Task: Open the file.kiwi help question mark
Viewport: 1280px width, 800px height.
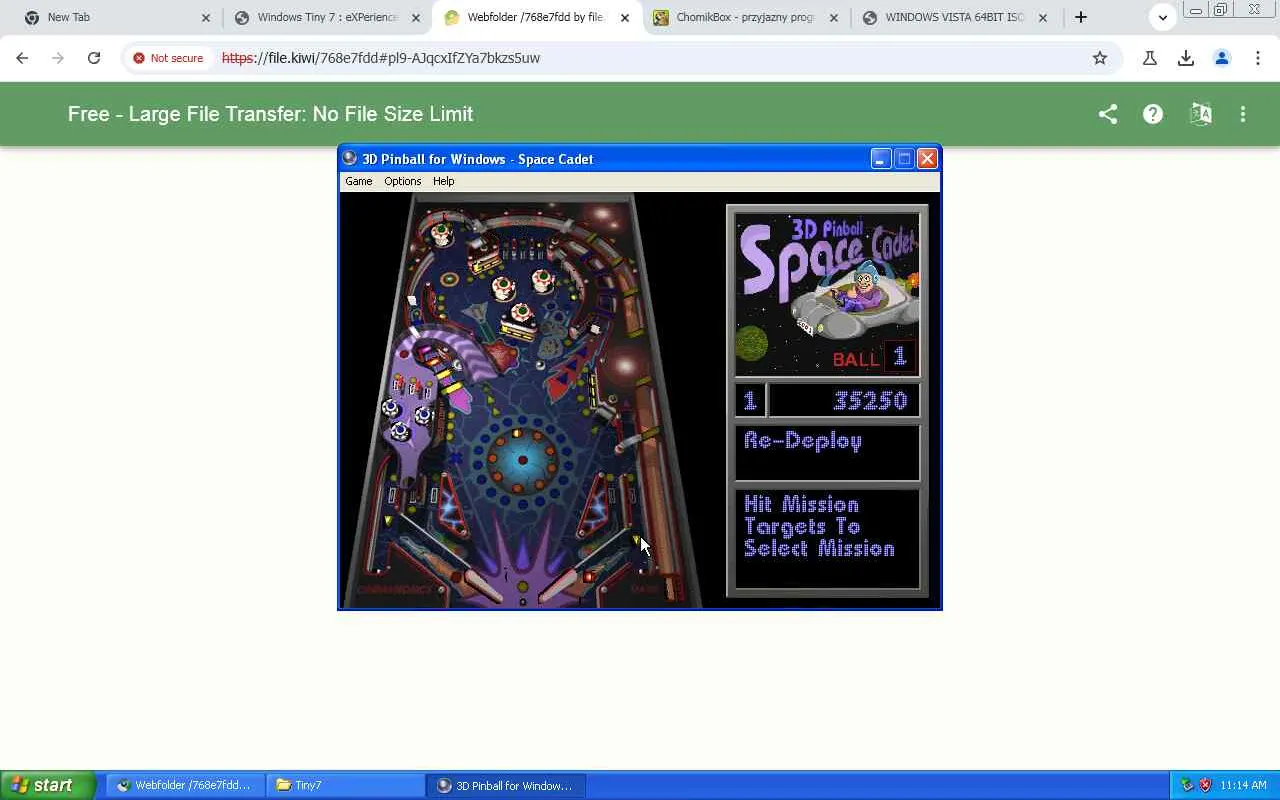Action: click(1153, 114)
